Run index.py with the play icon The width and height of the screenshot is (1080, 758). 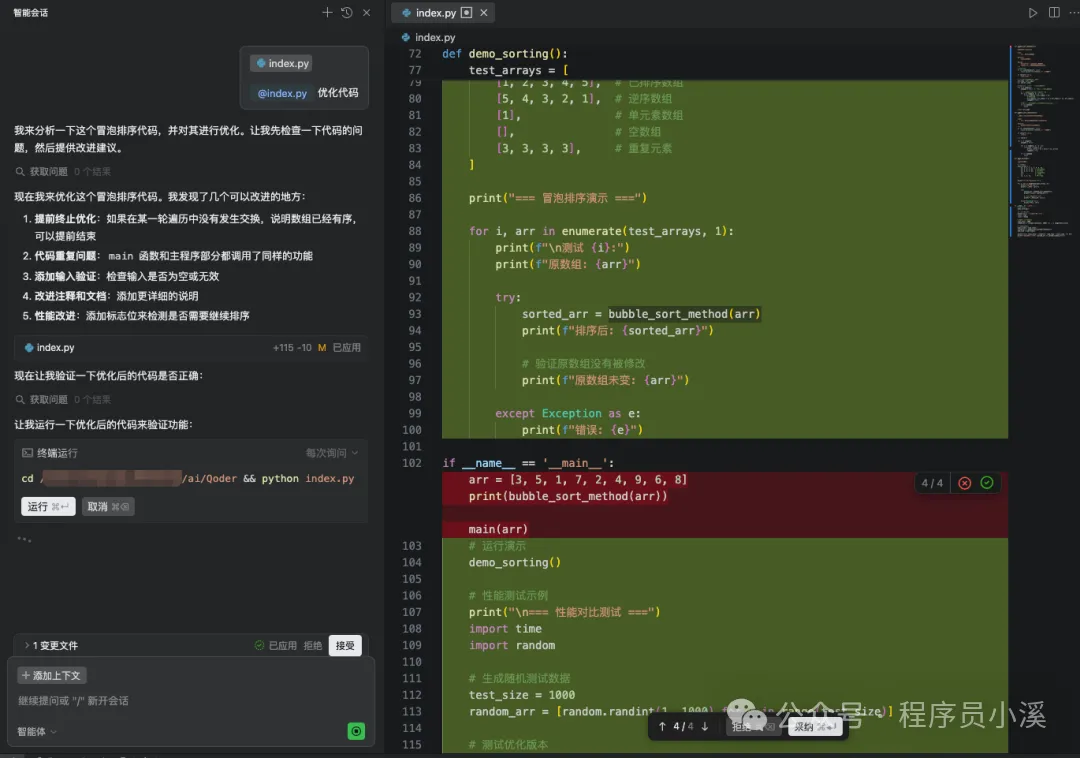(1032, 12)
